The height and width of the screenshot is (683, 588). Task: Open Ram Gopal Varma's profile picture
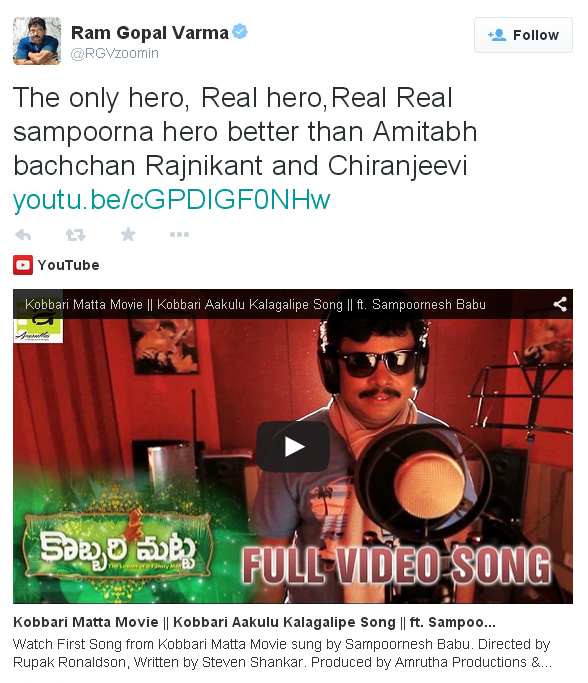pos(37,41)
